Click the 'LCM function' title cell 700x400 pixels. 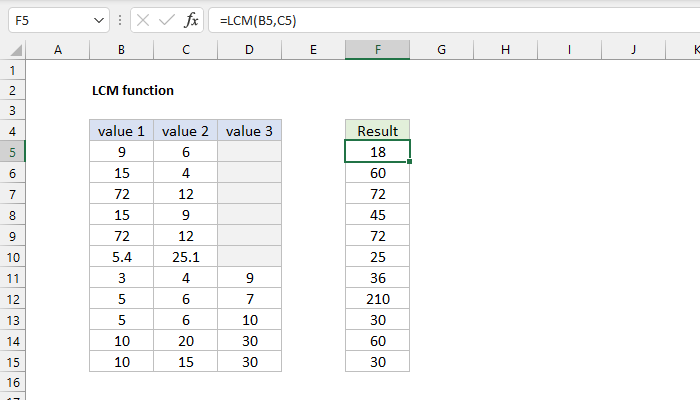click(133, 91)
